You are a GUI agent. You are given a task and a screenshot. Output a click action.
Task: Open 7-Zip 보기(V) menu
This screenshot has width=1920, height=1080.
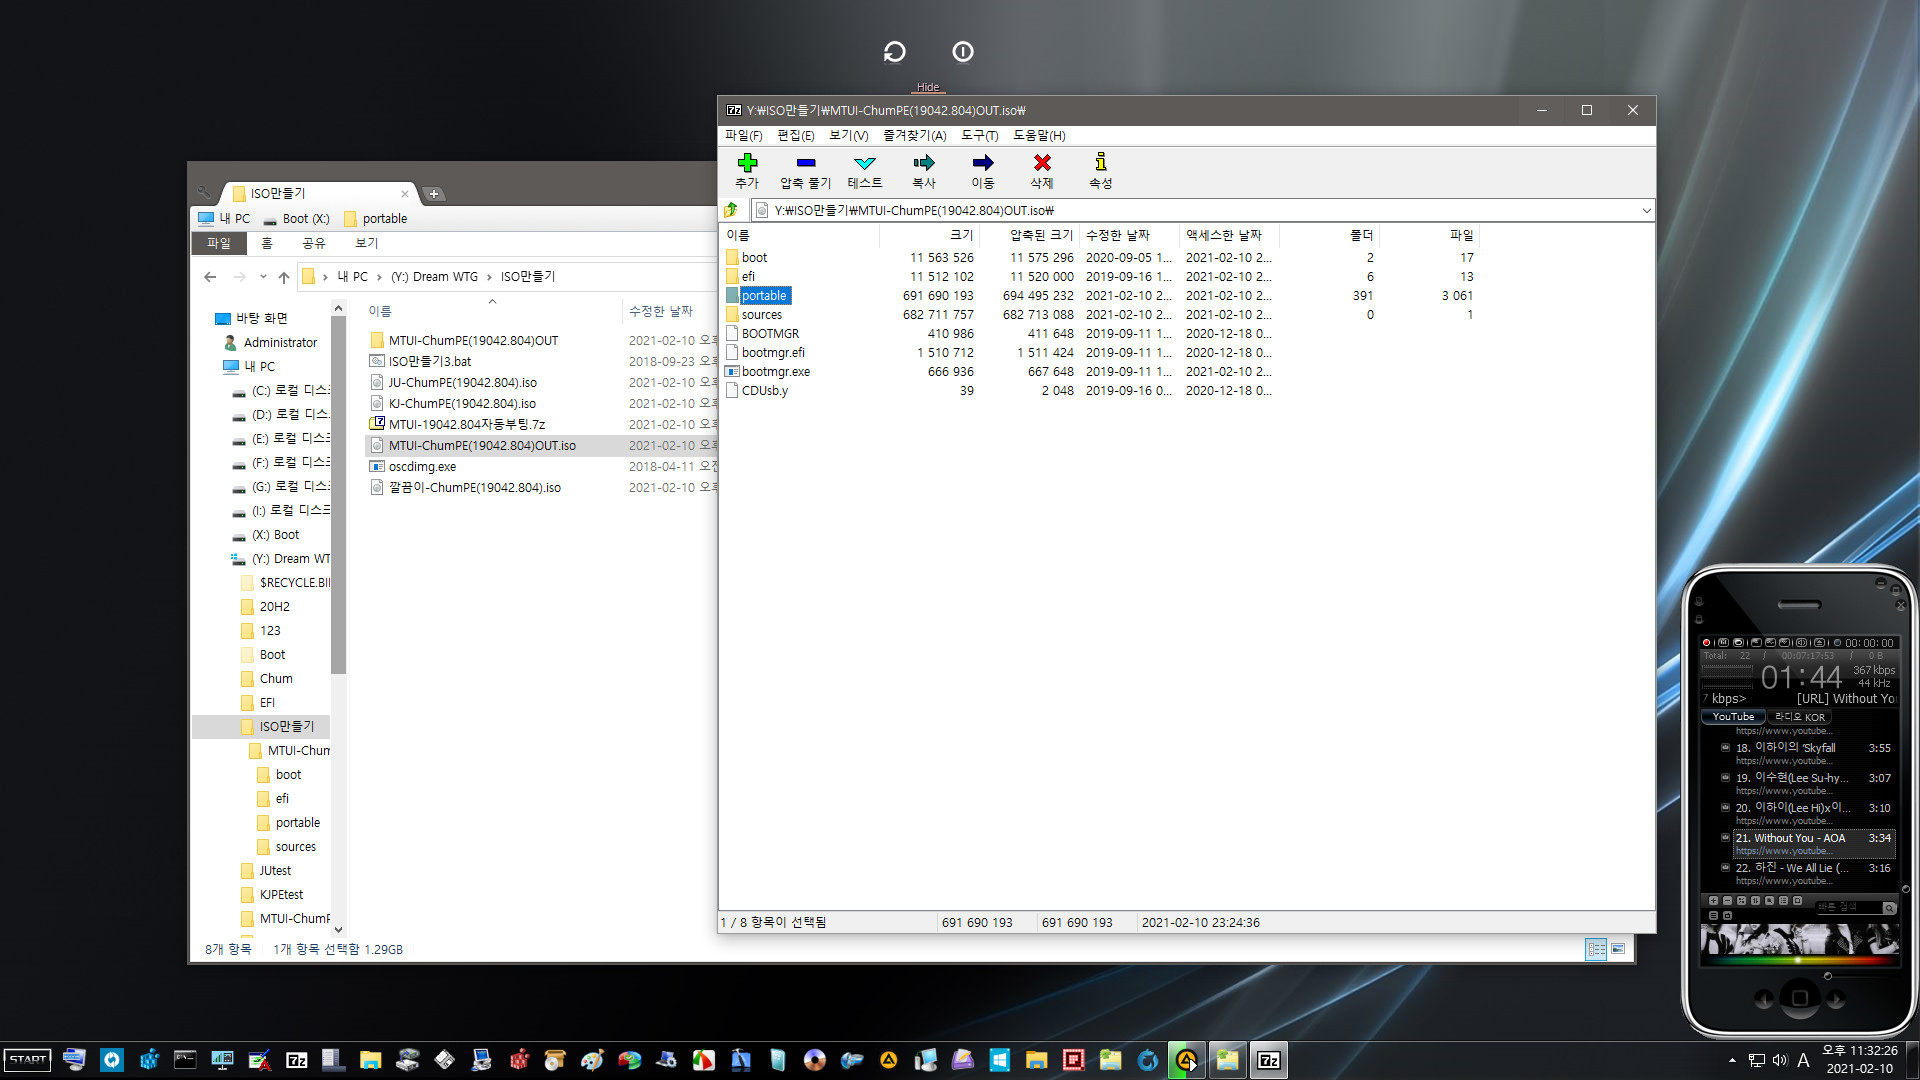pos(848,135)
